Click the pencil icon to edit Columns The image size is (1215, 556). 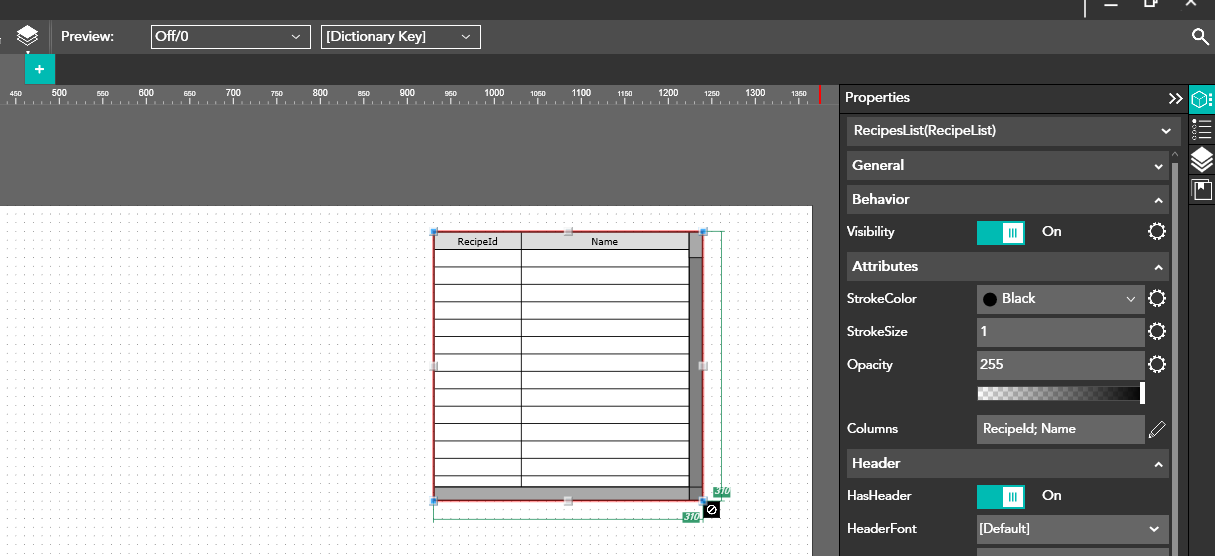click(1157, 429)
